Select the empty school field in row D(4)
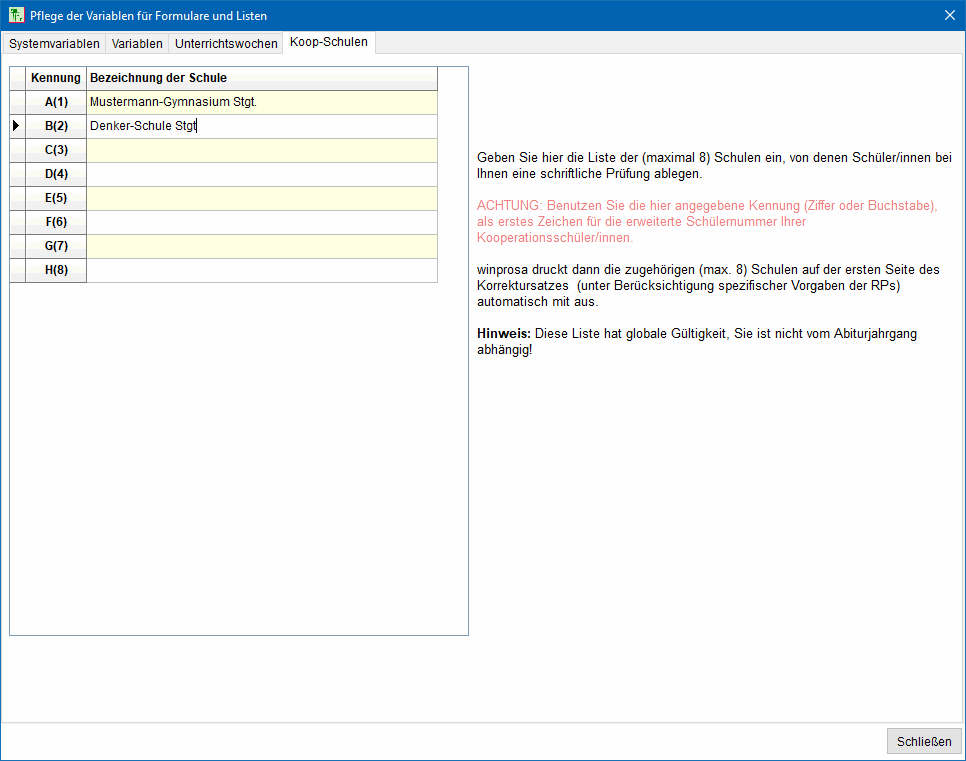This screenshot has height=761, width=966. (x=261, y=174)
